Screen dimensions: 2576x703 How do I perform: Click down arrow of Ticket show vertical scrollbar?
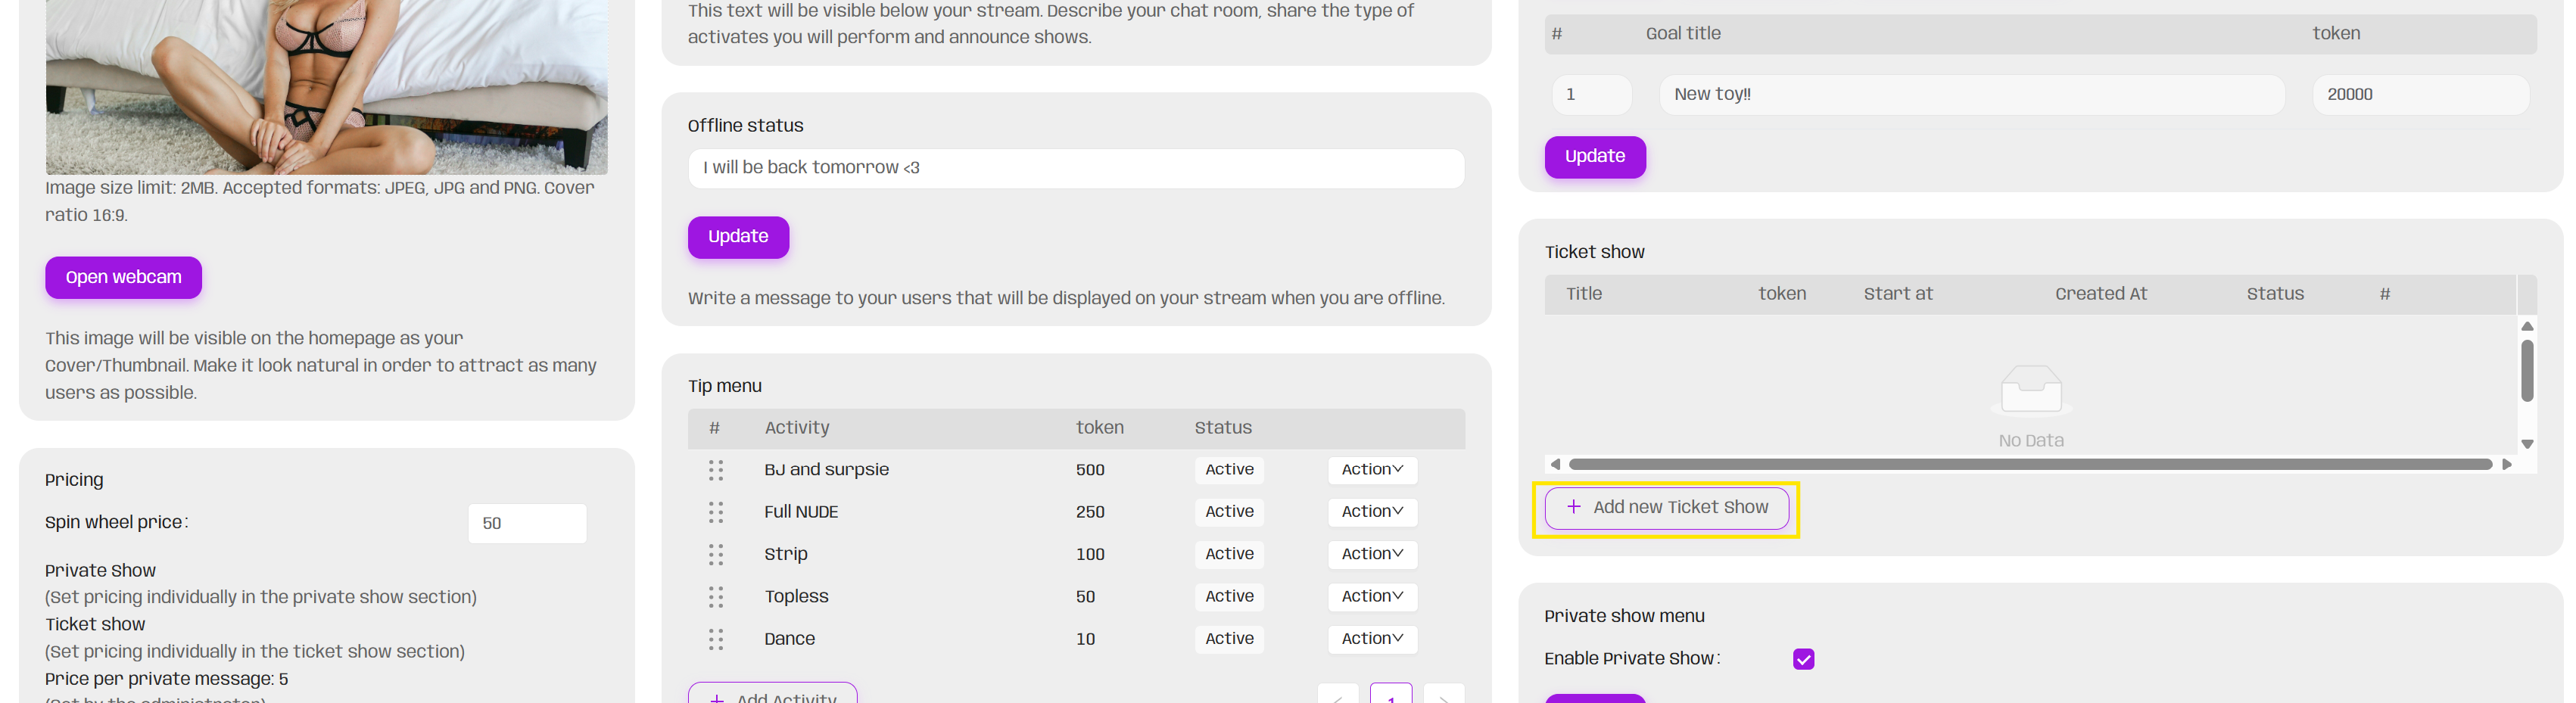(2527, 444)
